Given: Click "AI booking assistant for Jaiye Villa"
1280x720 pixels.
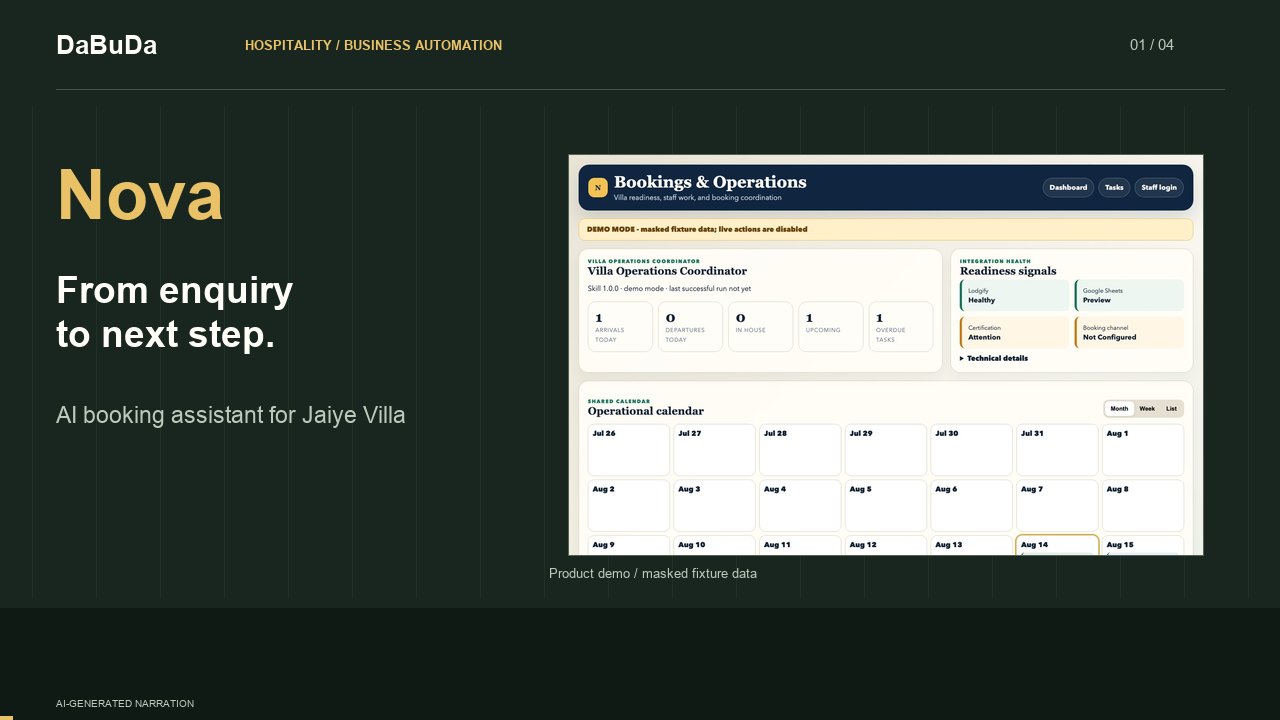Looking at the screenshot, I should tap(231, 415).
